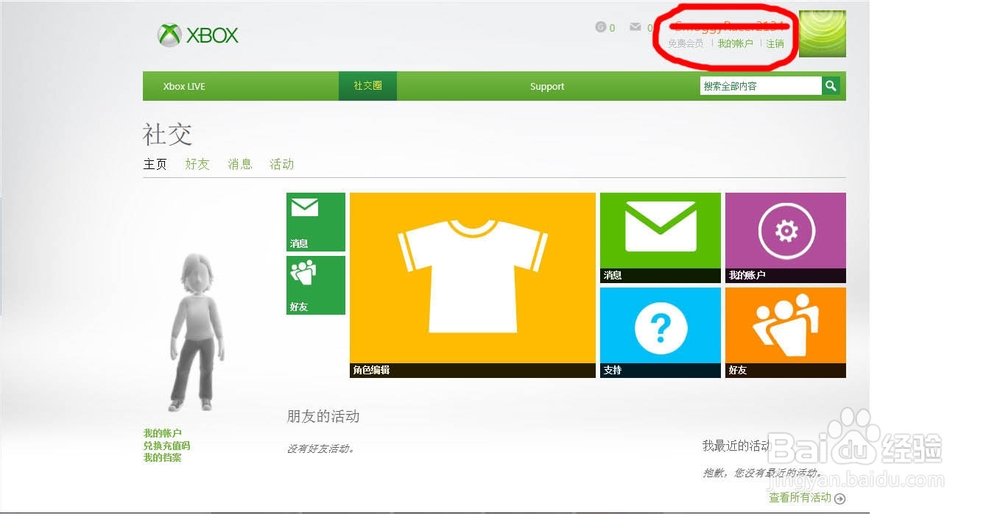Click the gray avatar character figure

click(197, 332)
